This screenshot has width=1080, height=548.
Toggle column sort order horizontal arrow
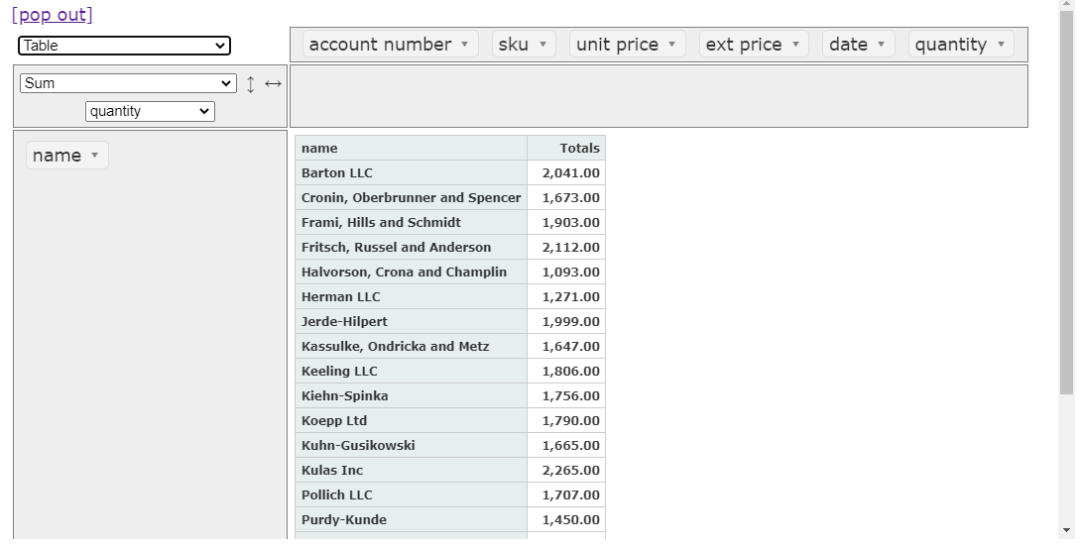[x=273, y=84]
